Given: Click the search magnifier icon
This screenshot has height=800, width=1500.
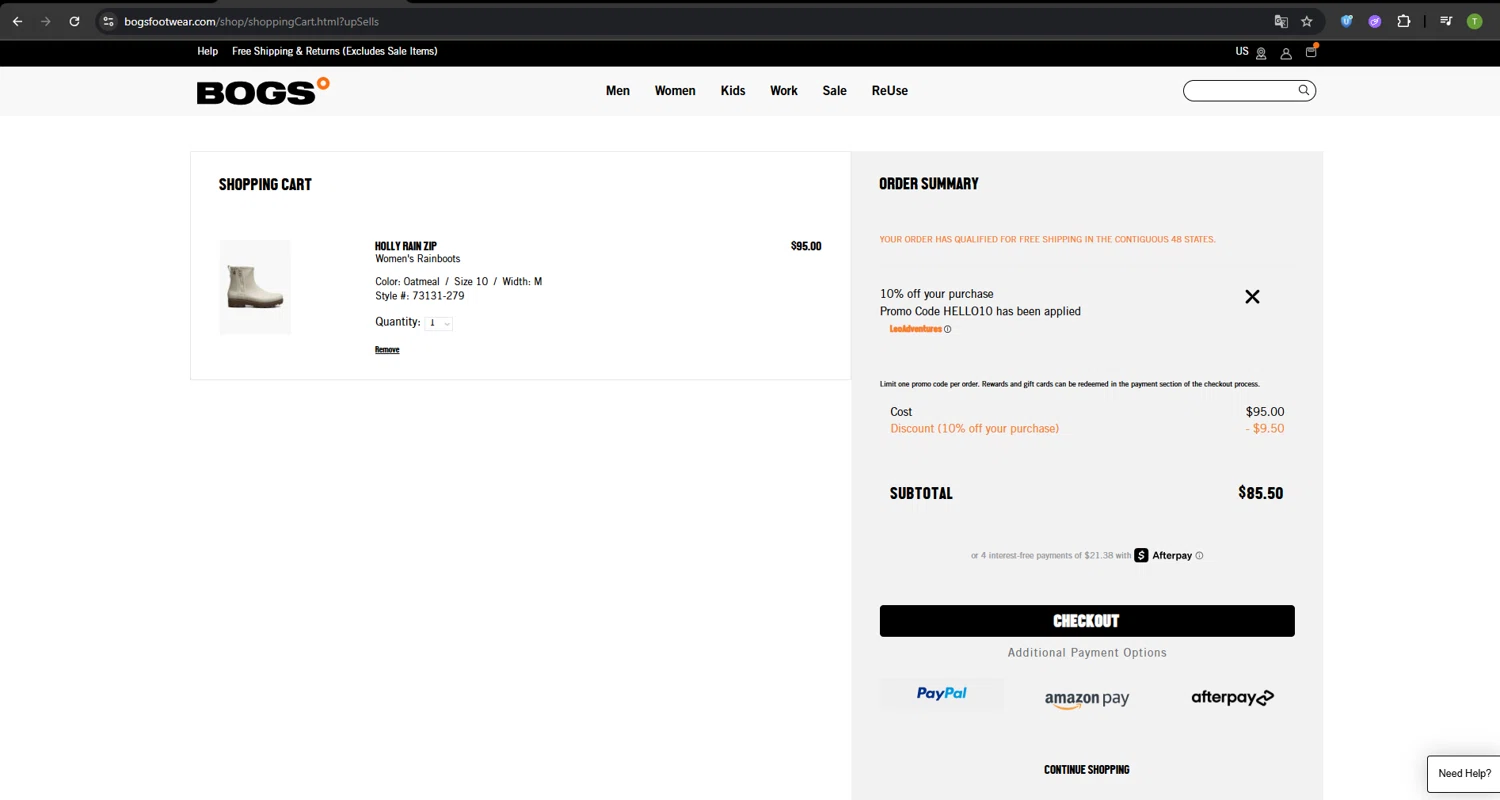Looking at the screenshot, I should (x=1304, y=90).
